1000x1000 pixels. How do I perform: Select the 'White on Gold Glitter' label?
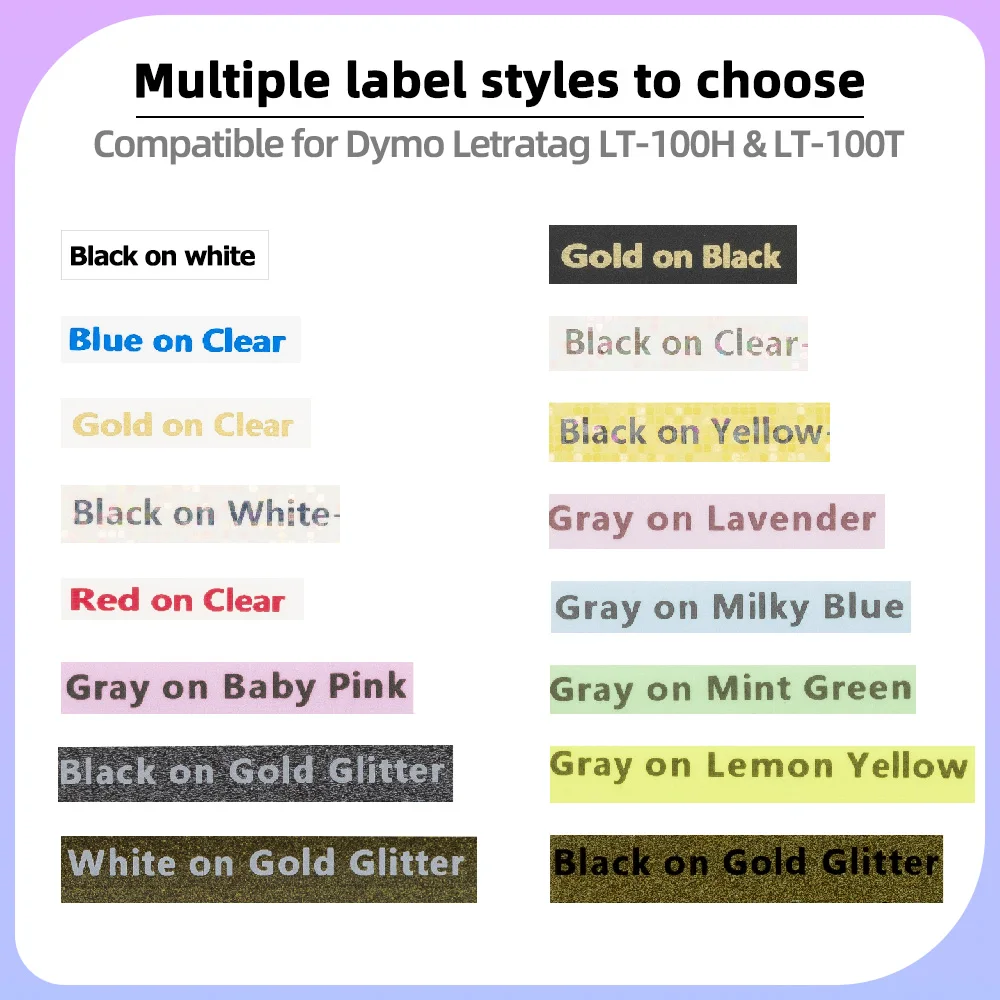tap(268, 863)
